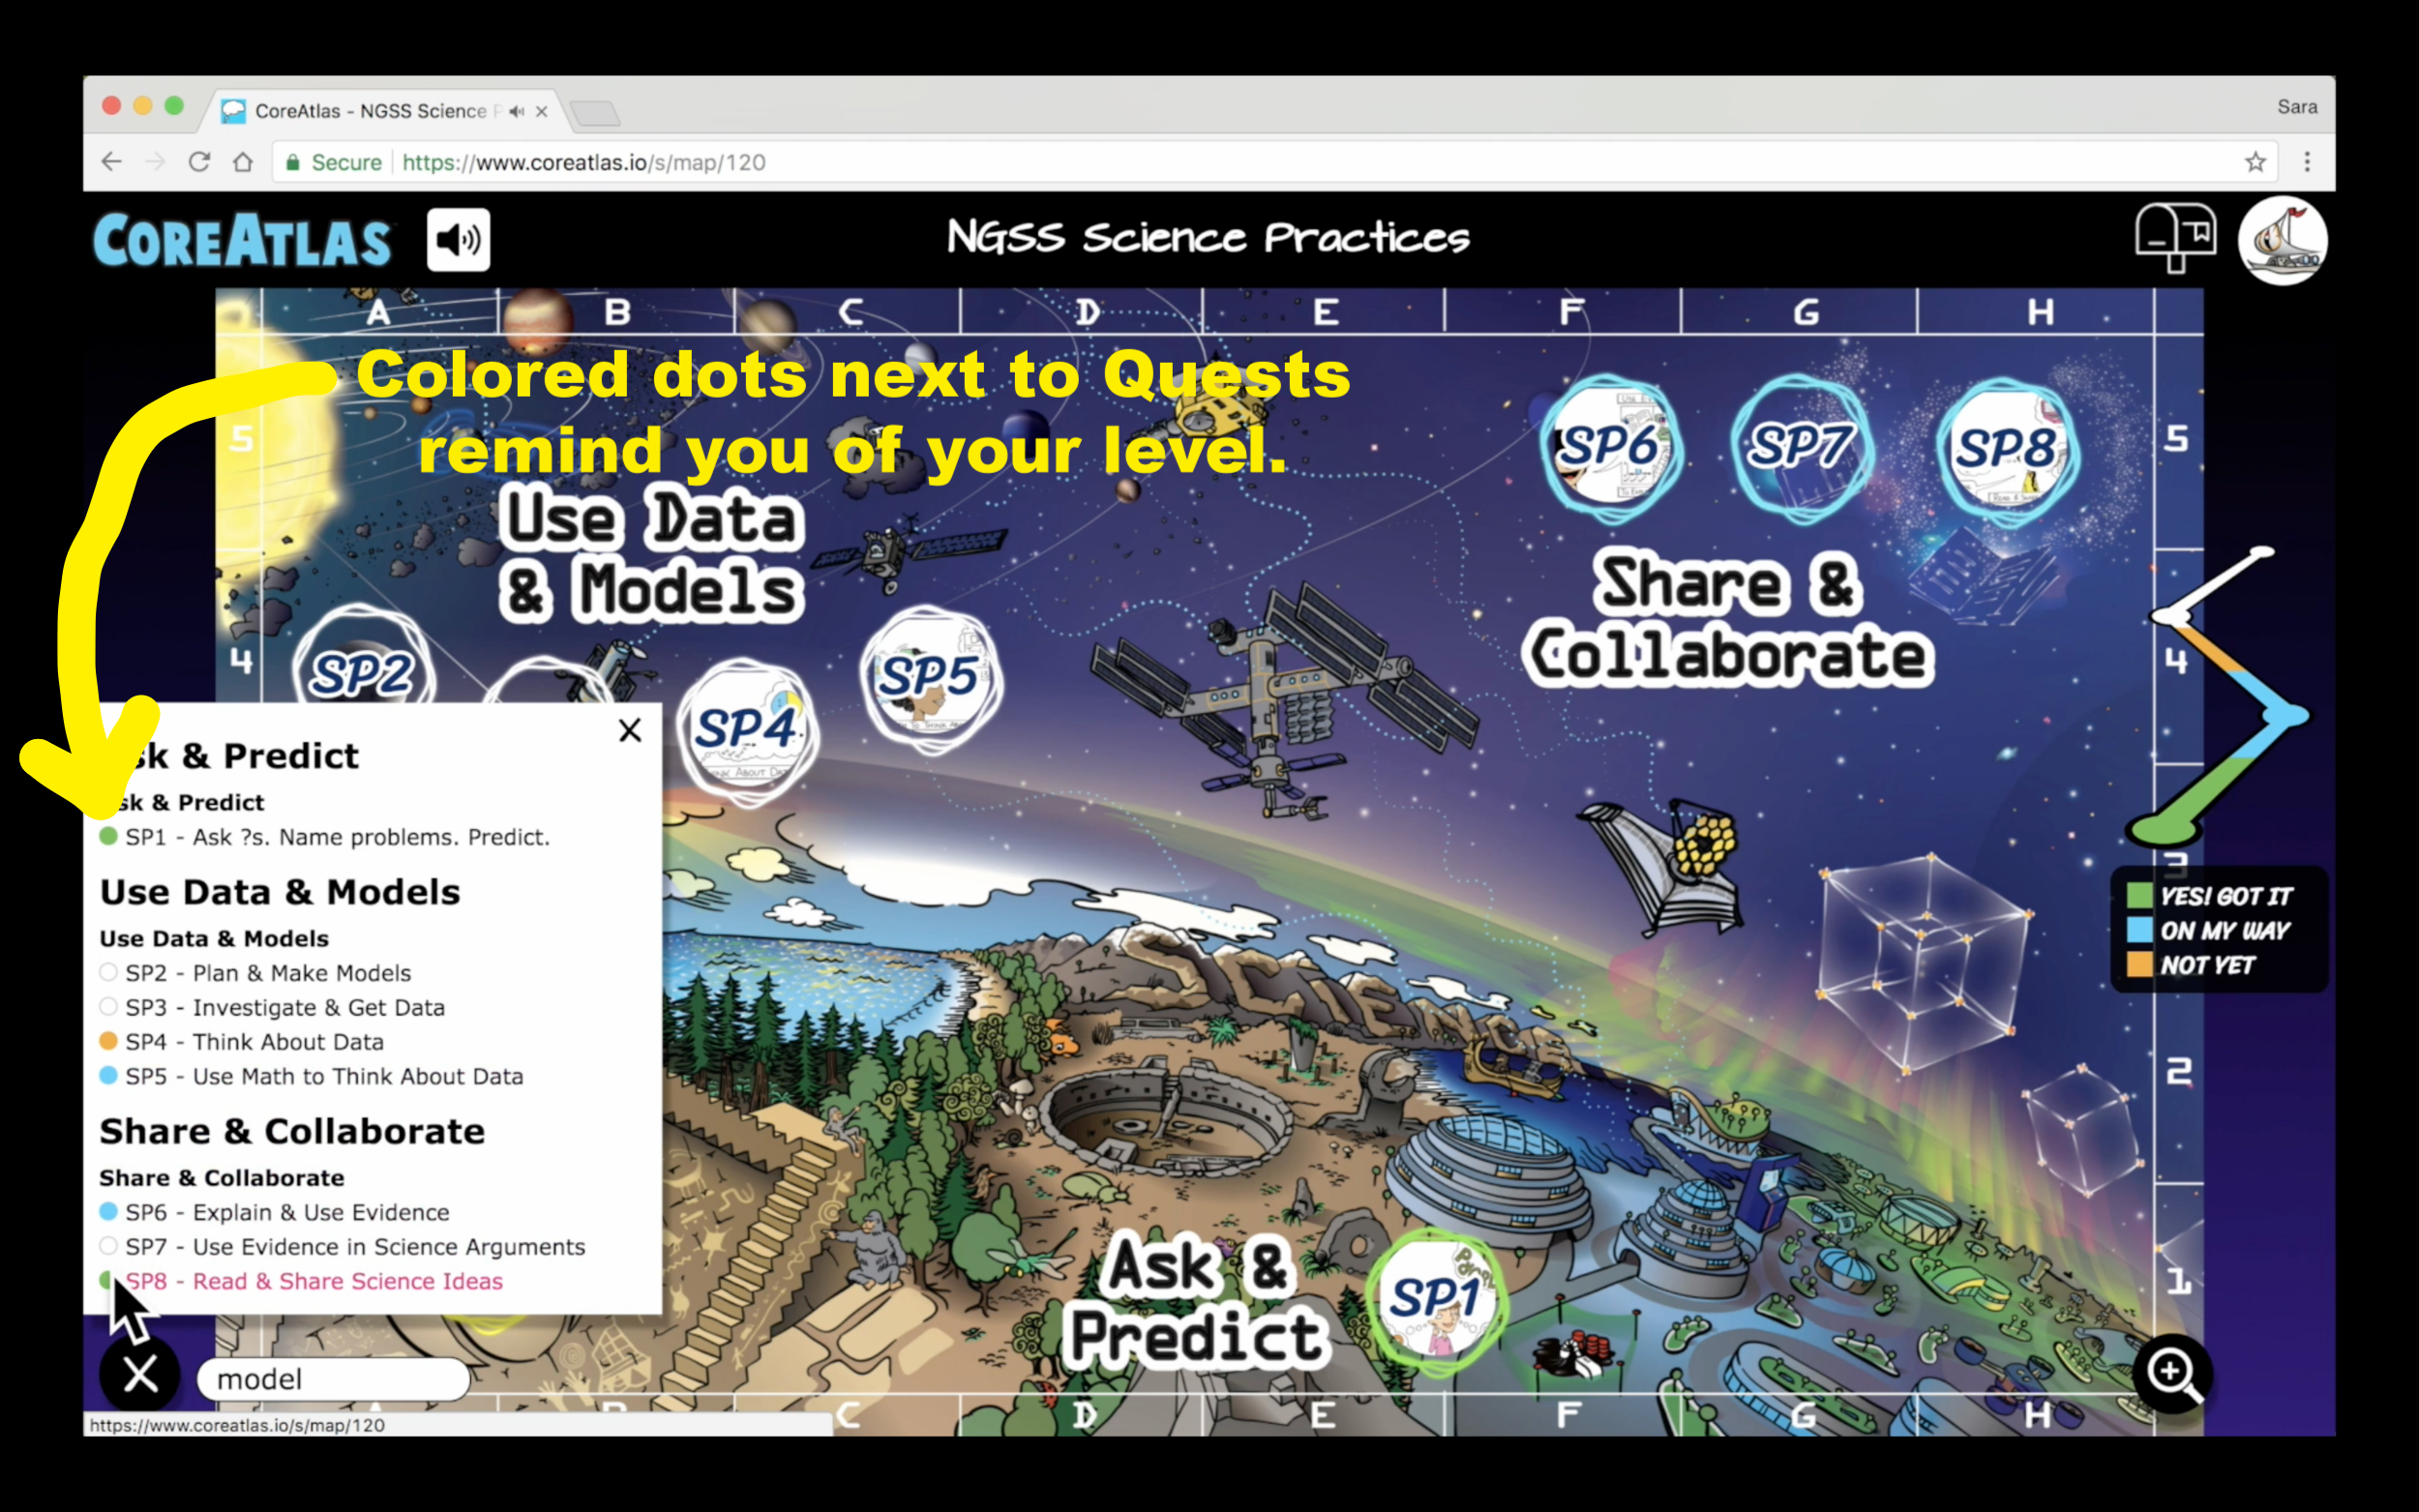Click the CoreAtlas logo
Screen dimensions: 2419x1512
coord(242,240)
